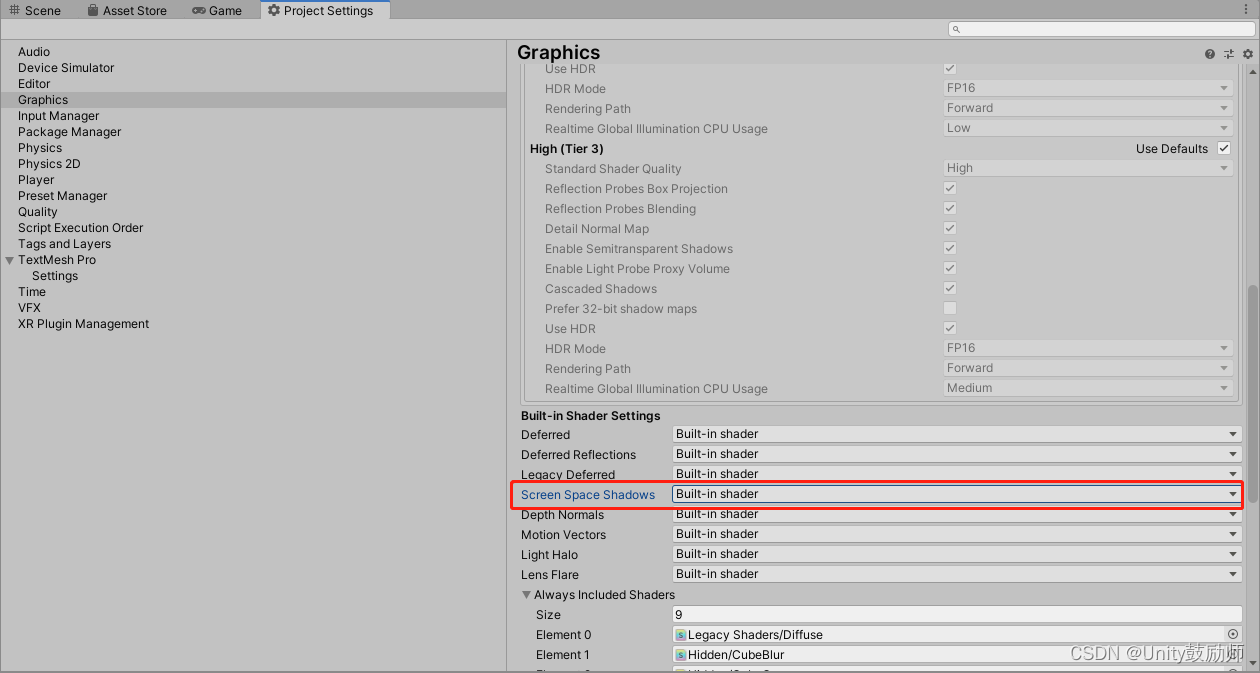Toggle Enable Light Probe Proxy Volume checkbox
1260x673 pixels.
[950, 268]
